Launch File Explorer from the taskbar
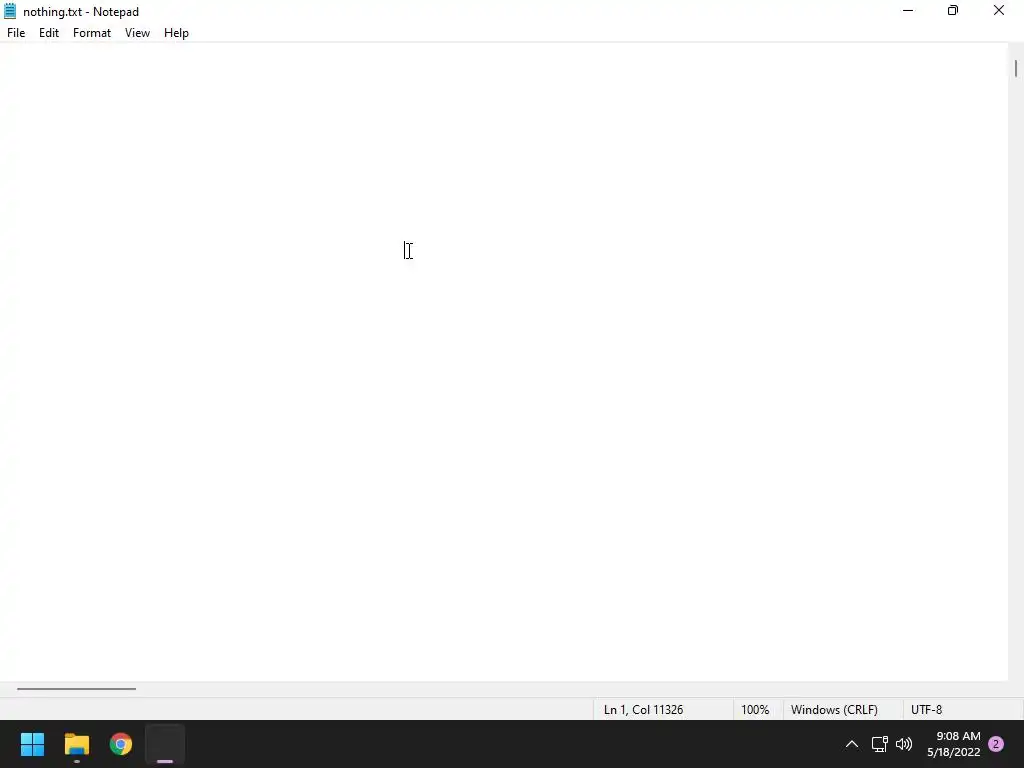Image resolution: width=1024 pixels, height=768 pixels. coord(77,744)
